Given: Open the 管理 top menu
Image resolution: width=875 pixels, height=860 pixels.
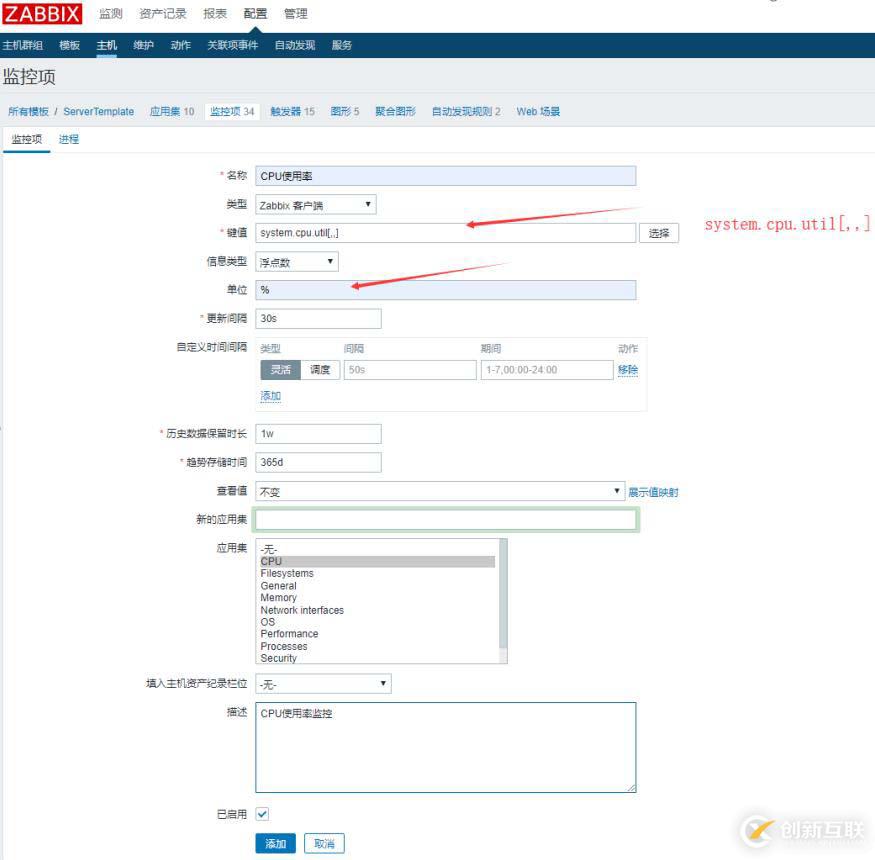Looking at the screenshot, I should pyautogui.click(x=296, y=13).
